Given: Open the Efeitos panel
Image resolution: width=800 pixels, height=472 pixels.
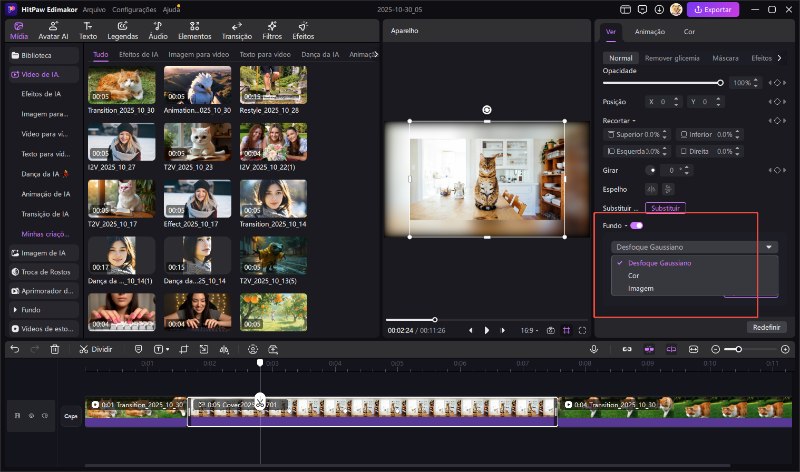Looking at the screenshot, I should (x=303, y=31).
